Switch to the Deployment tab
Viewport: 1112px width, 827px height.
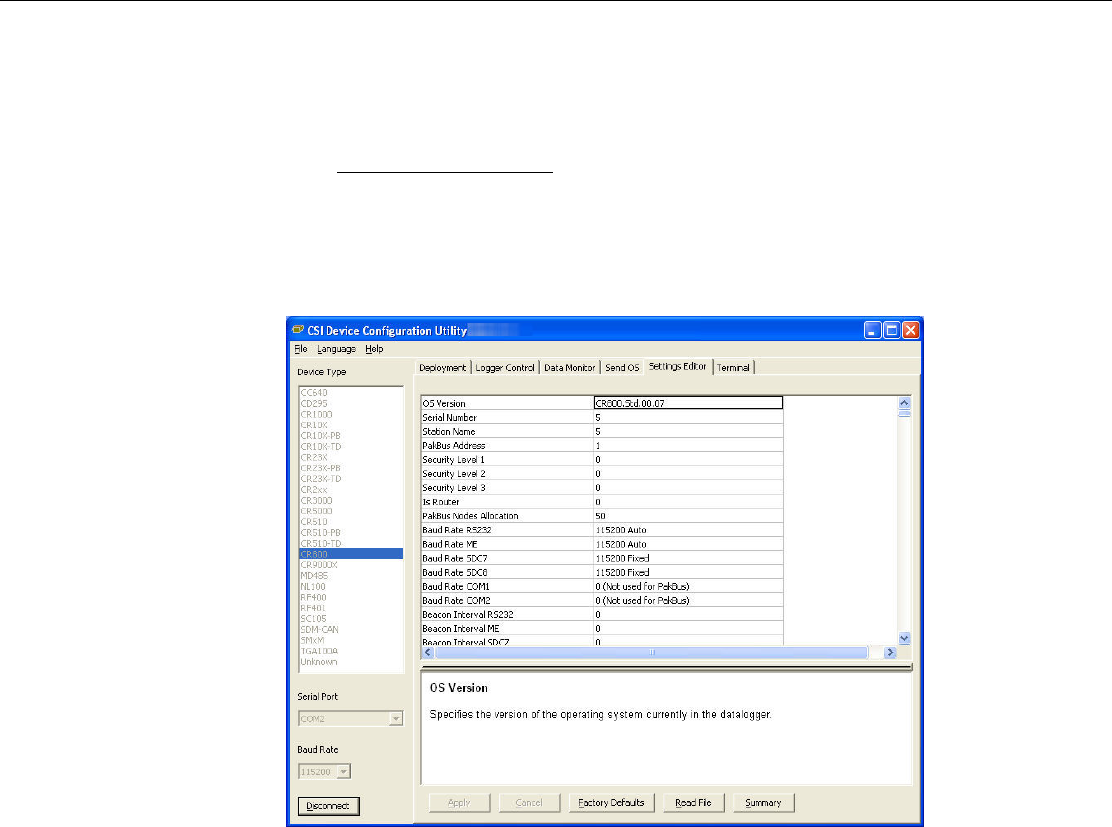point(443,367)
